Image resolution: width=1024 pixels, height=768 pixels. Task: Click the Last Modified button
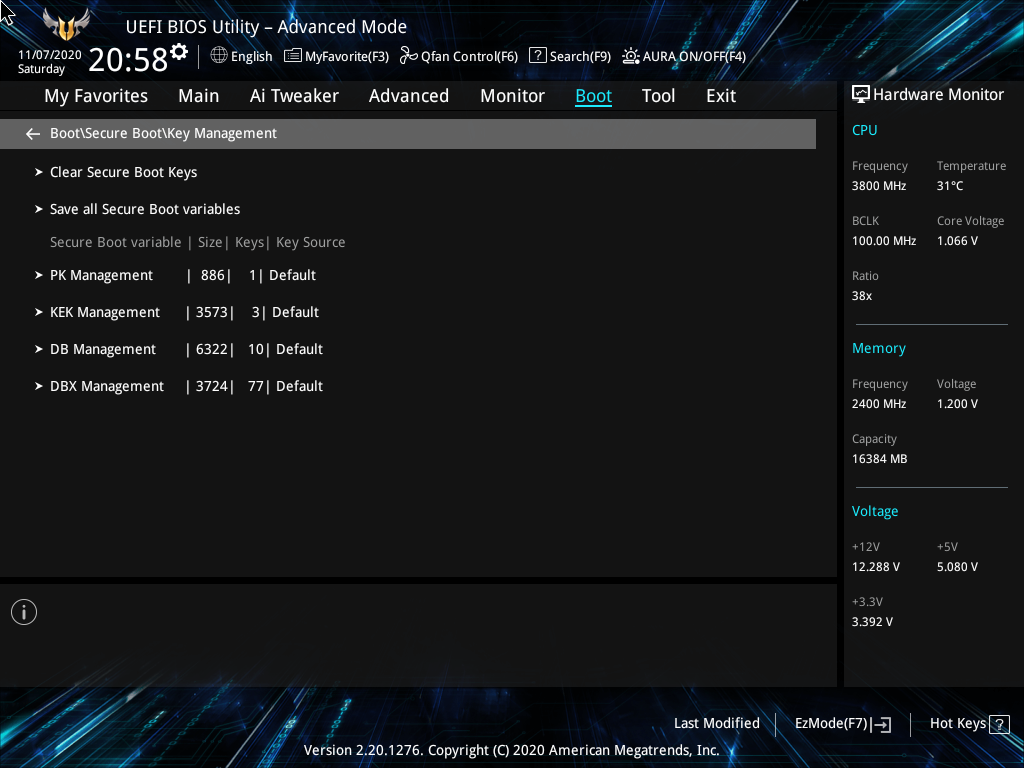716,724
